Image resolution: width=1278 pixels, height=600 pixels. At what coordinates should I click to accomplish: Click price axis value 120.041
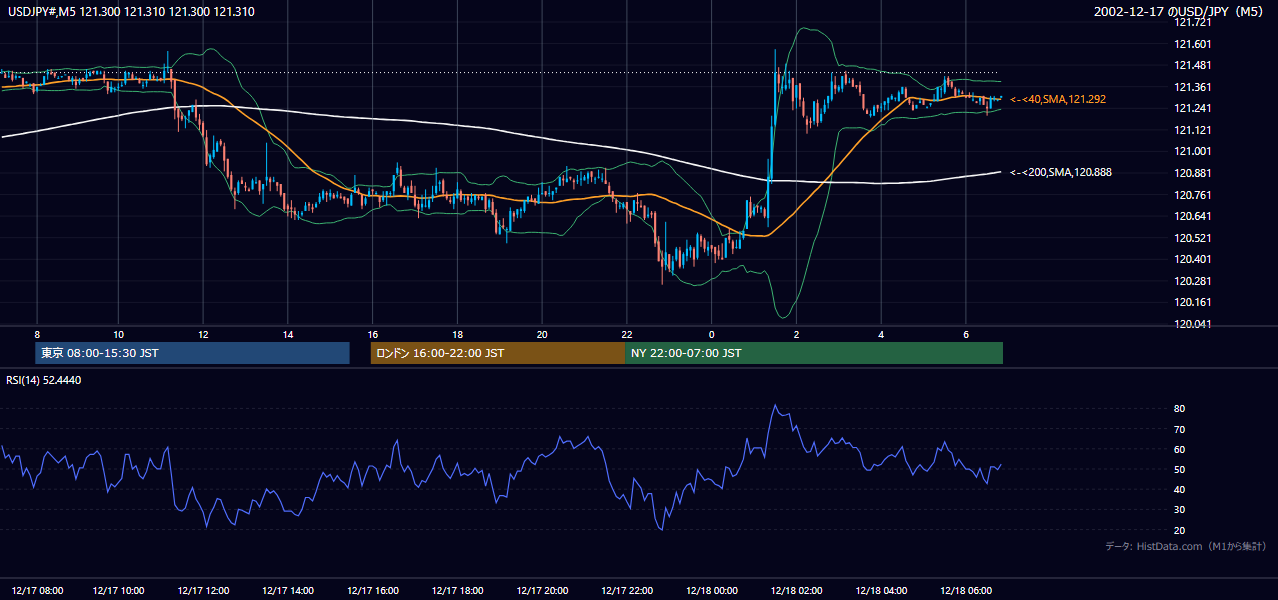pos(1192,324)
